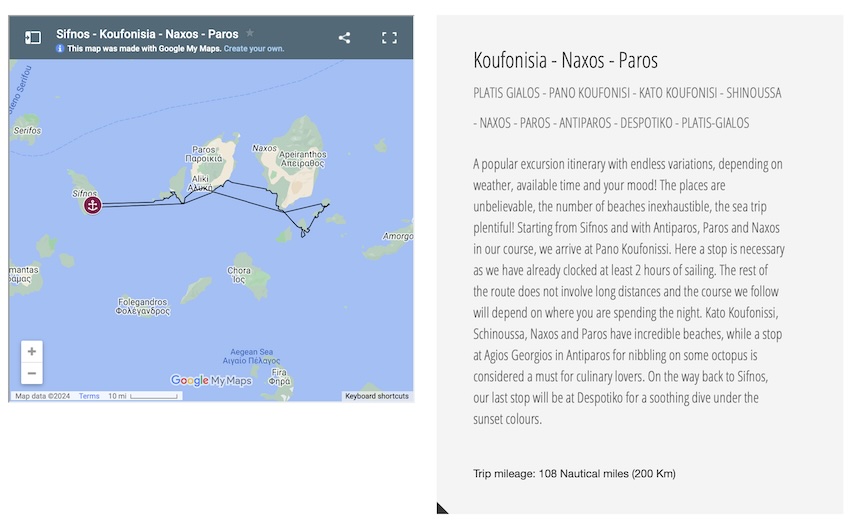Image resolution: width=850 pixels, height=521 pixels.
Task: Click the Fira Φηρά label on the map
Action: [279, 377]
